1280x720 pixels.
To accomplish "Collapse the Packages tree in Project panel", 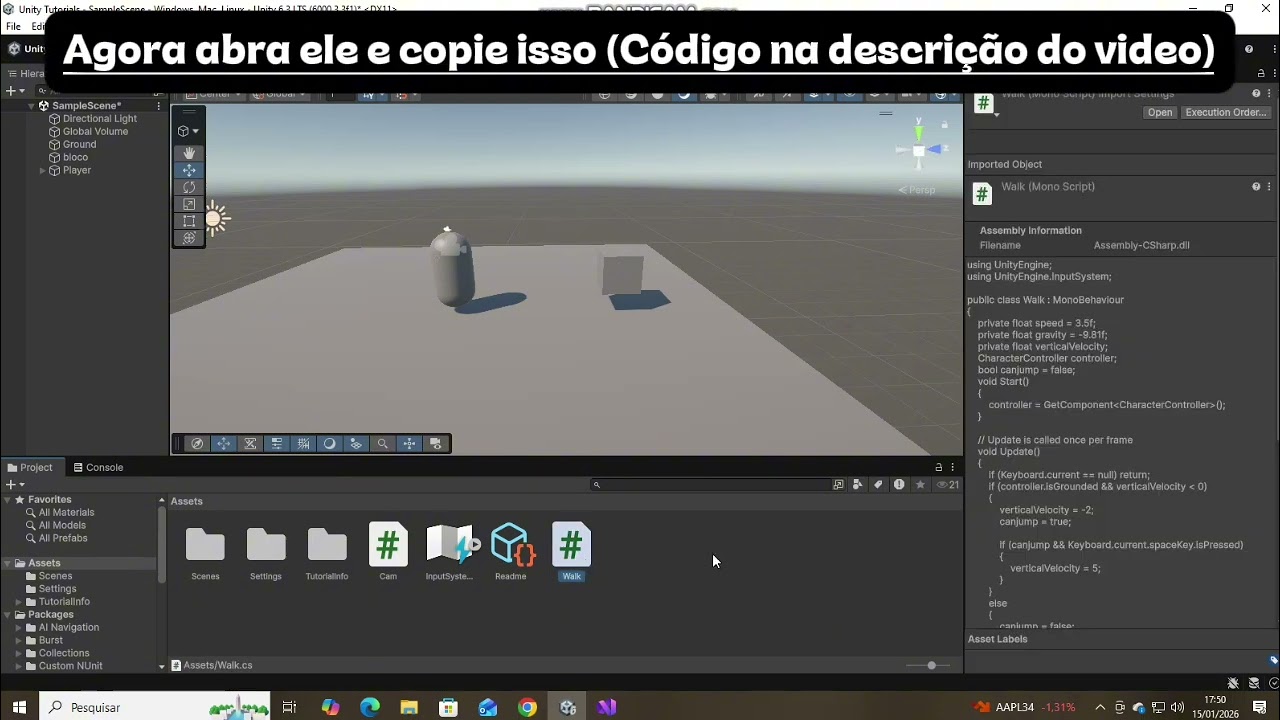I will pyautogui.click(x=7, y=615).
